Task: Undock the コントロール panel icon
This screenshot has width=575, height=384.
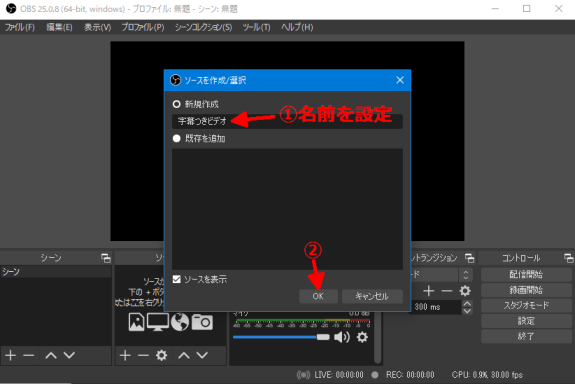Action: (569, 258)
